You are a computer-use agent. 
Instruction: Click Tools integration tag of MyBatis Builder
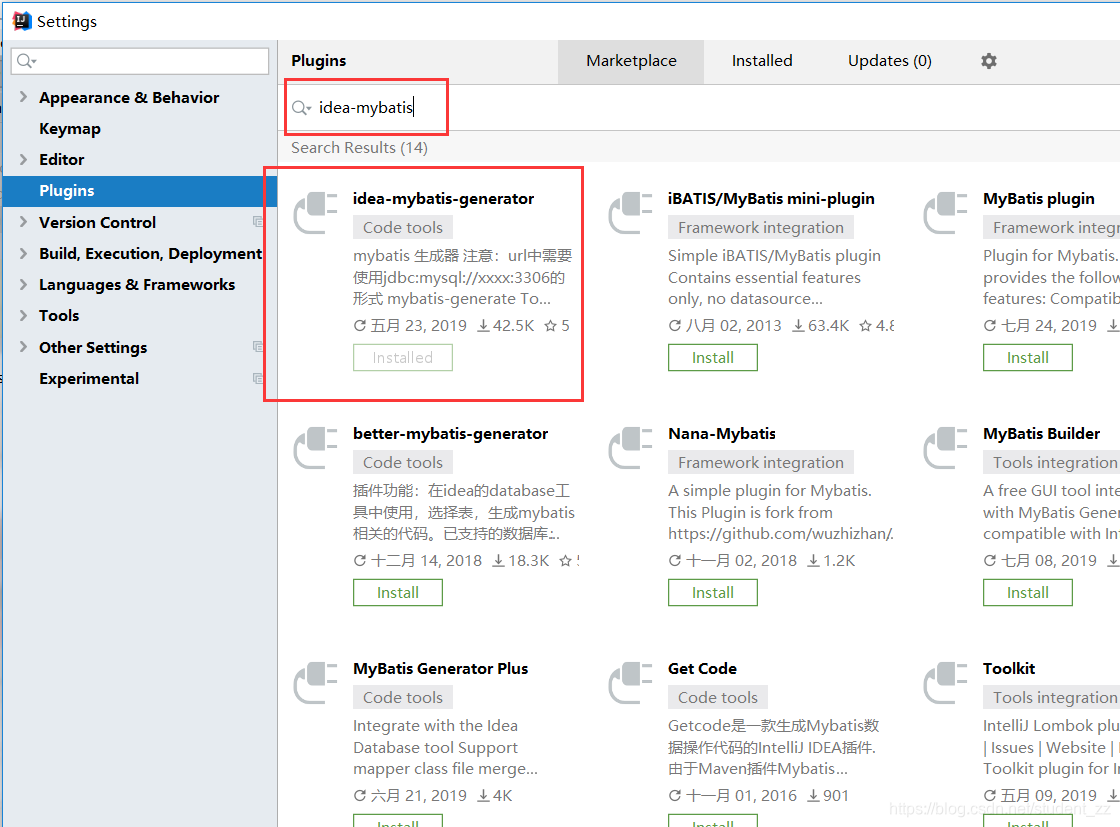click(1051, 463)
